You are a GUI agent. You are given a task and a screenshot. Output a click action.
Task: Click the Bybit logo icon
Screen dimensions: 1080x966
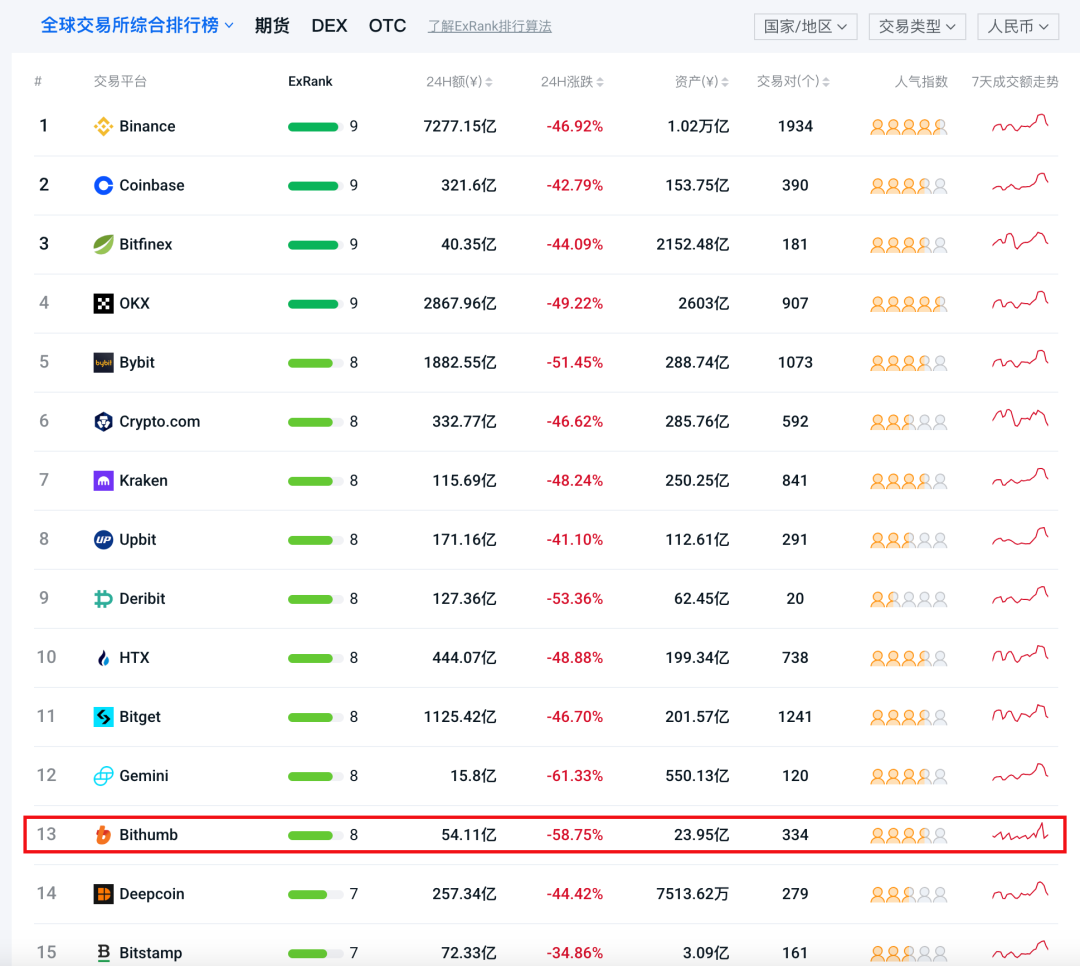pyautogui.click(x=103, y=362)
